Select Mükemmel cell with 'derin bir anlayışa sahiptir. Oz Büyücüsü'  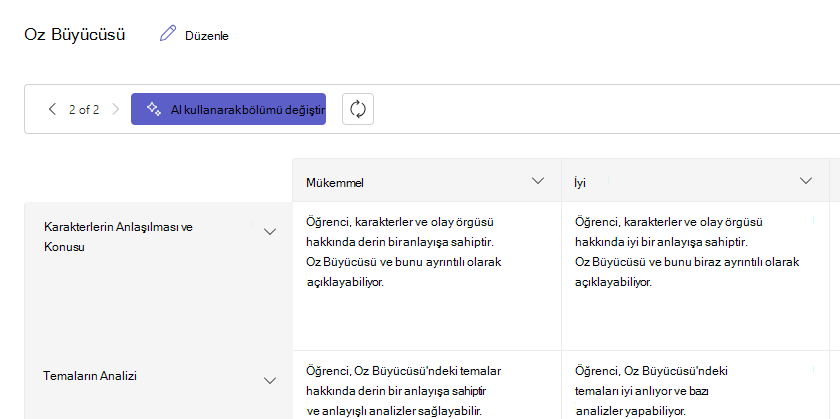coord(427,276)
